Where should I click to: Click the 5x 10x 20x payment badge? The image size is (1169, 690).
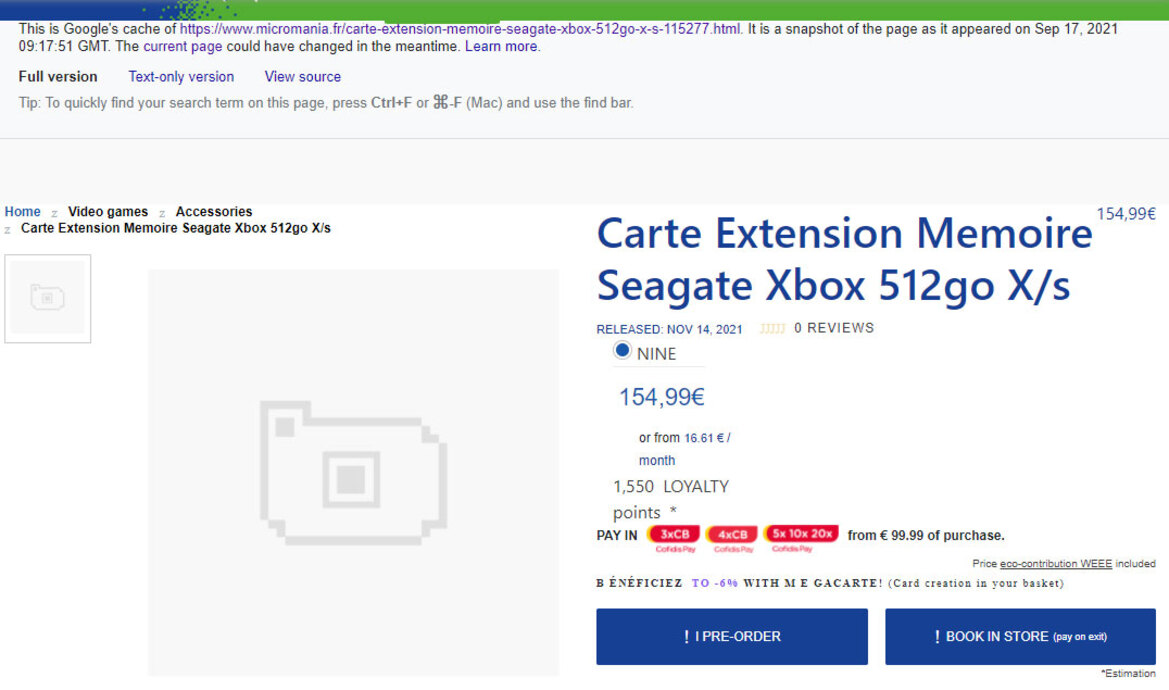pyautogui.click(x=801, y=534)
